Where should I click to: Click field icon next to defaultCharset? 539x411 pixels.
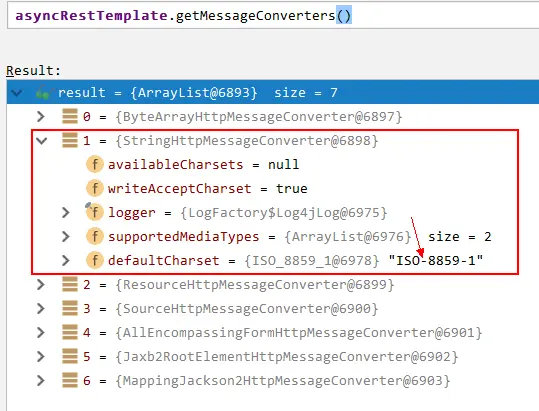click(x=95, y=261)
